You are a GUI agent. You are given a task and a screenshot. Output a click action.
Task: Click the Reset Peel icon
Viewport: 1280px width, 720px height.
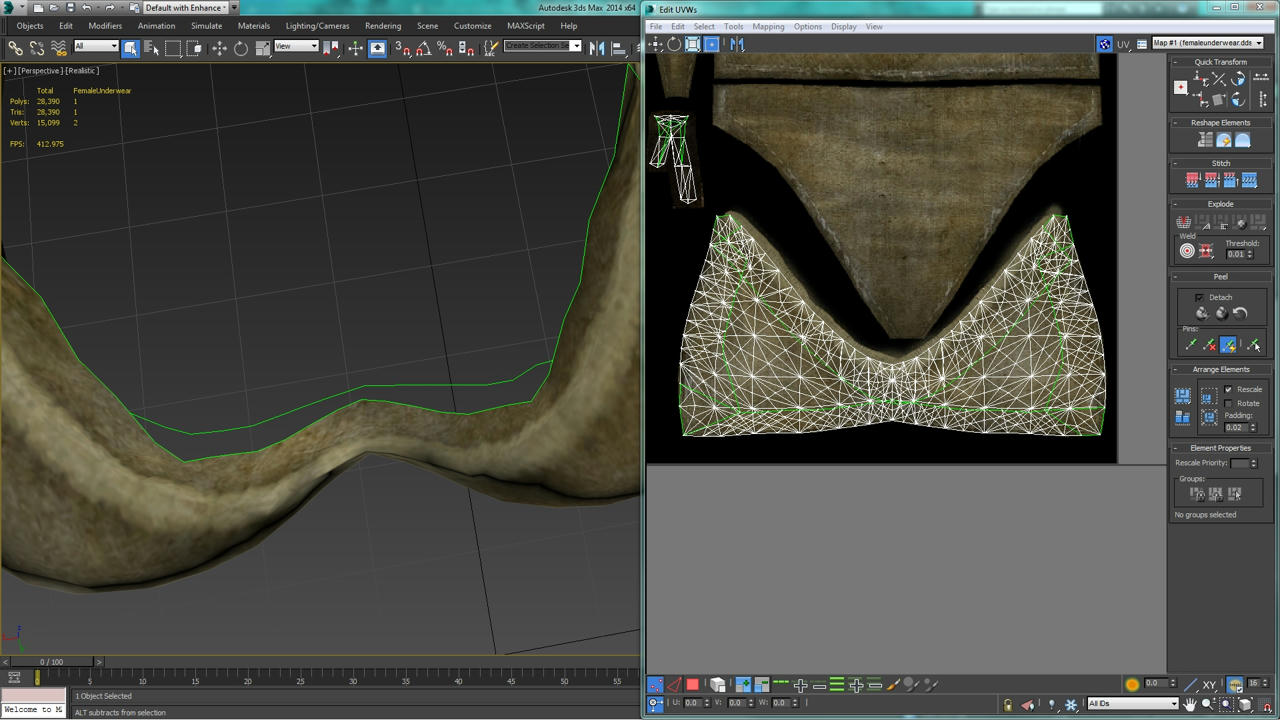point(1240,313)
